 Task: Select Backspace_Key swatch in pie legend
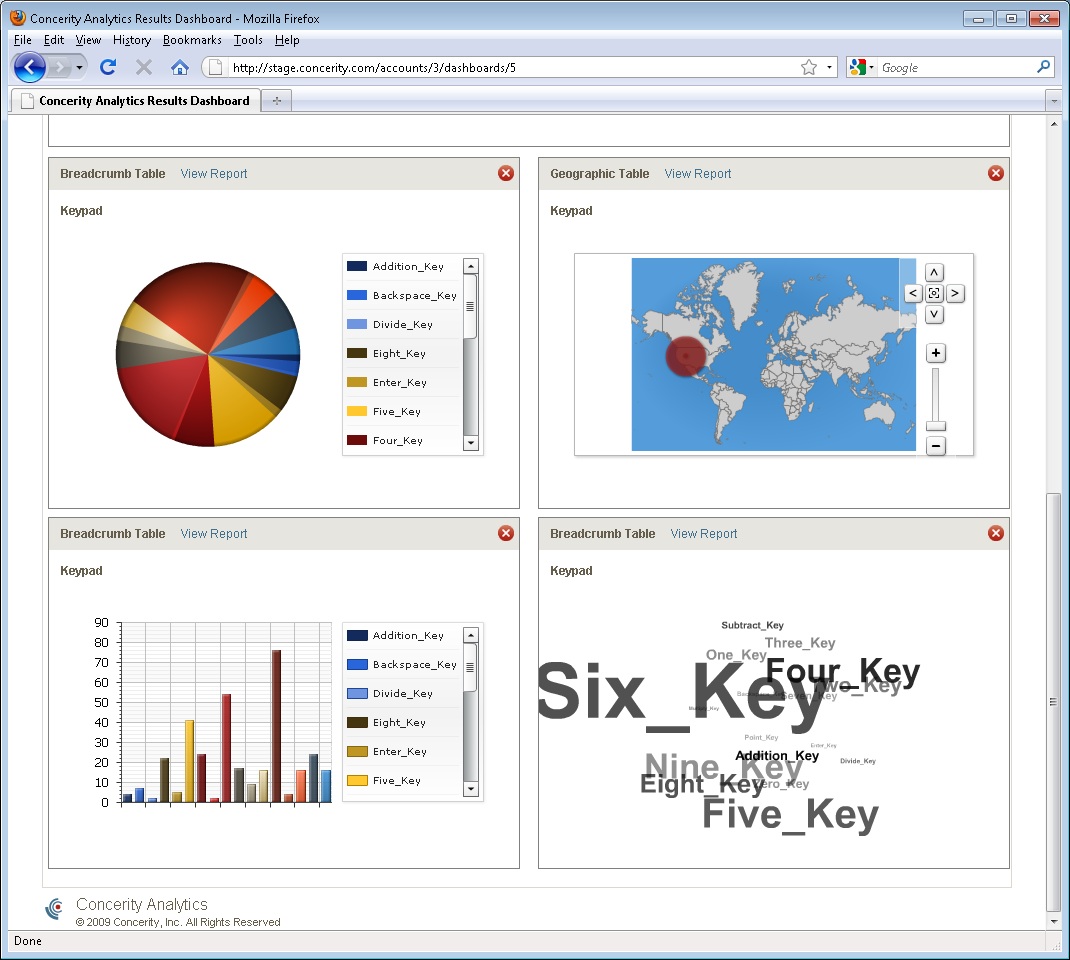(357, 295)
